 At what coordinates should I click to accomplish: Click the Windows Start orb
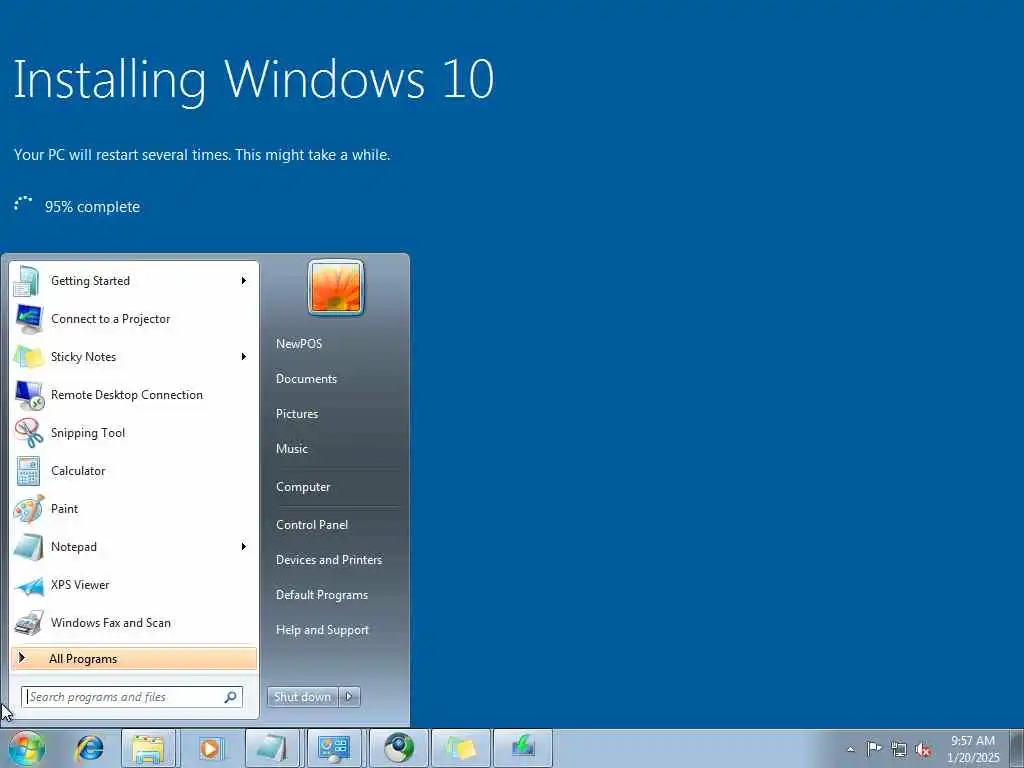click(27, 748)
